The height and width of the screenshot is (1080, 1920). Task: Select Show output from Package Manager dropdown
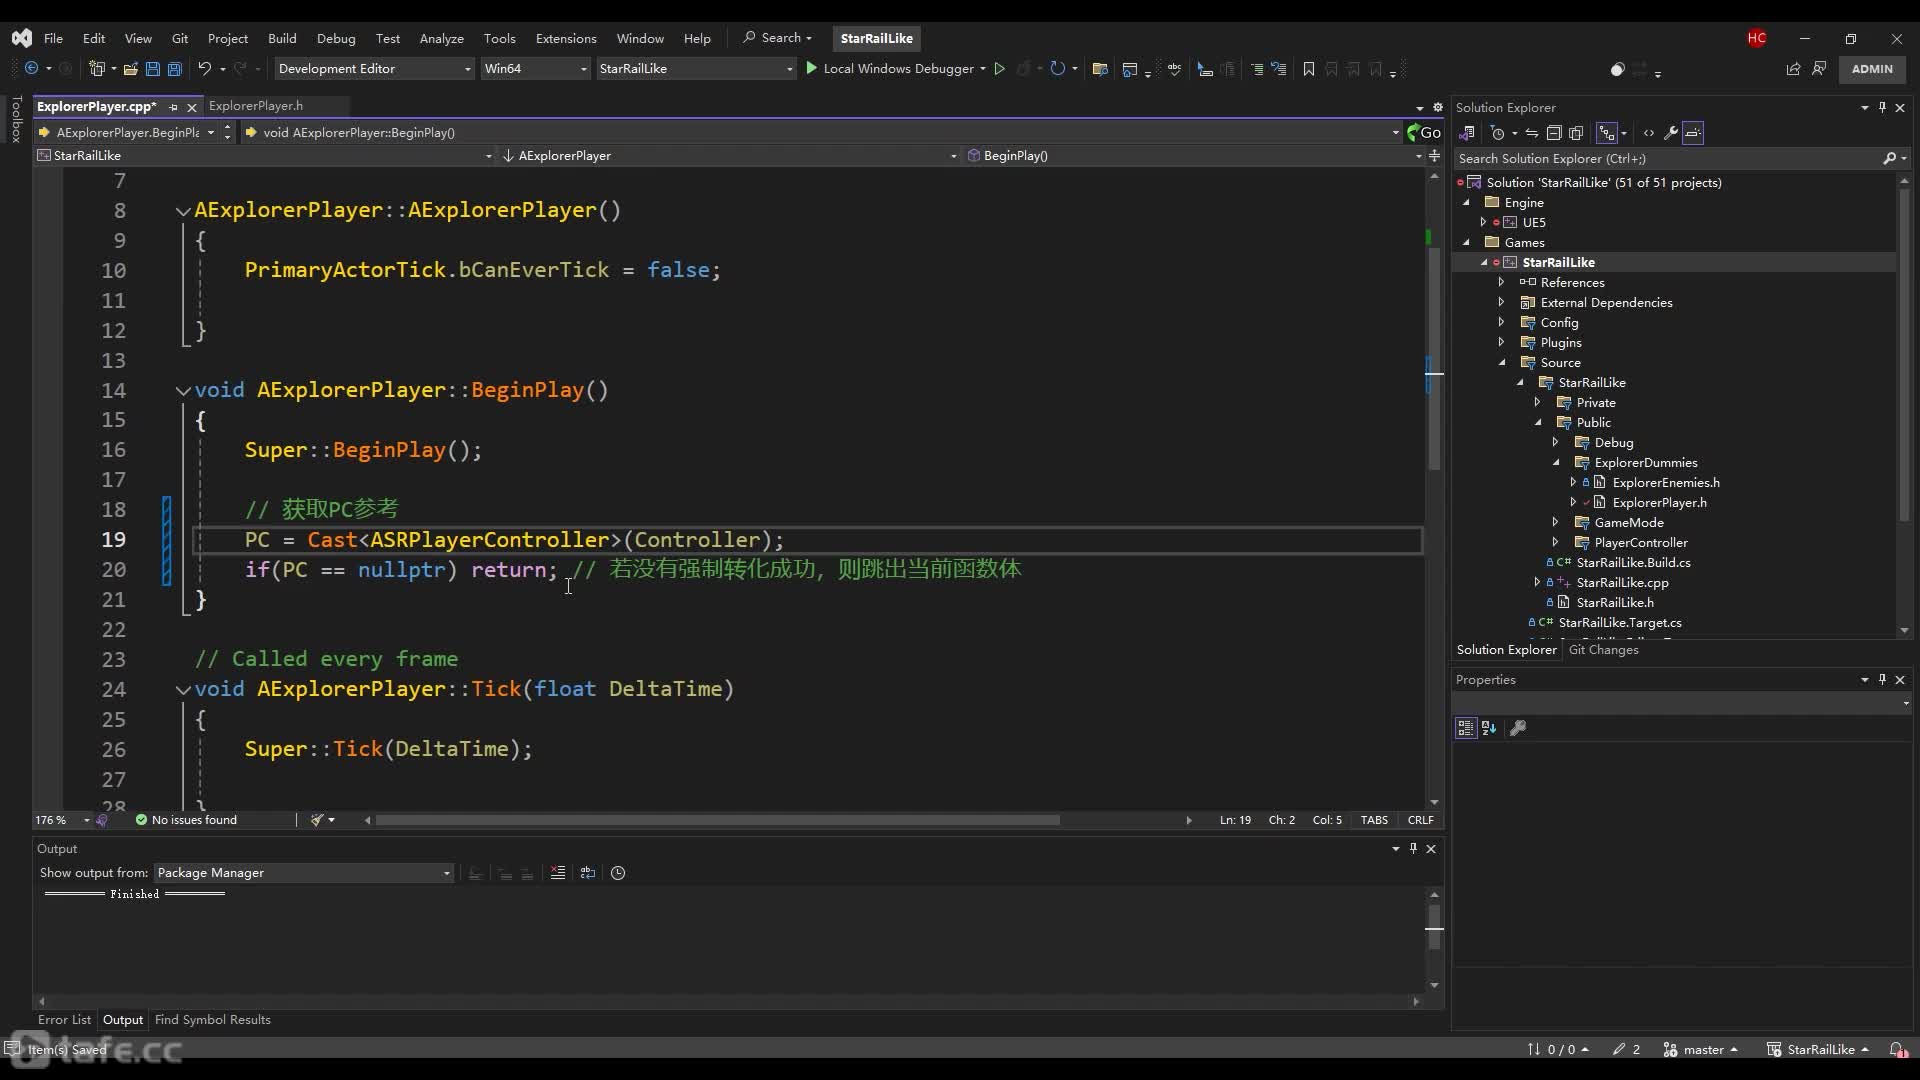click(x=301, y=872)
